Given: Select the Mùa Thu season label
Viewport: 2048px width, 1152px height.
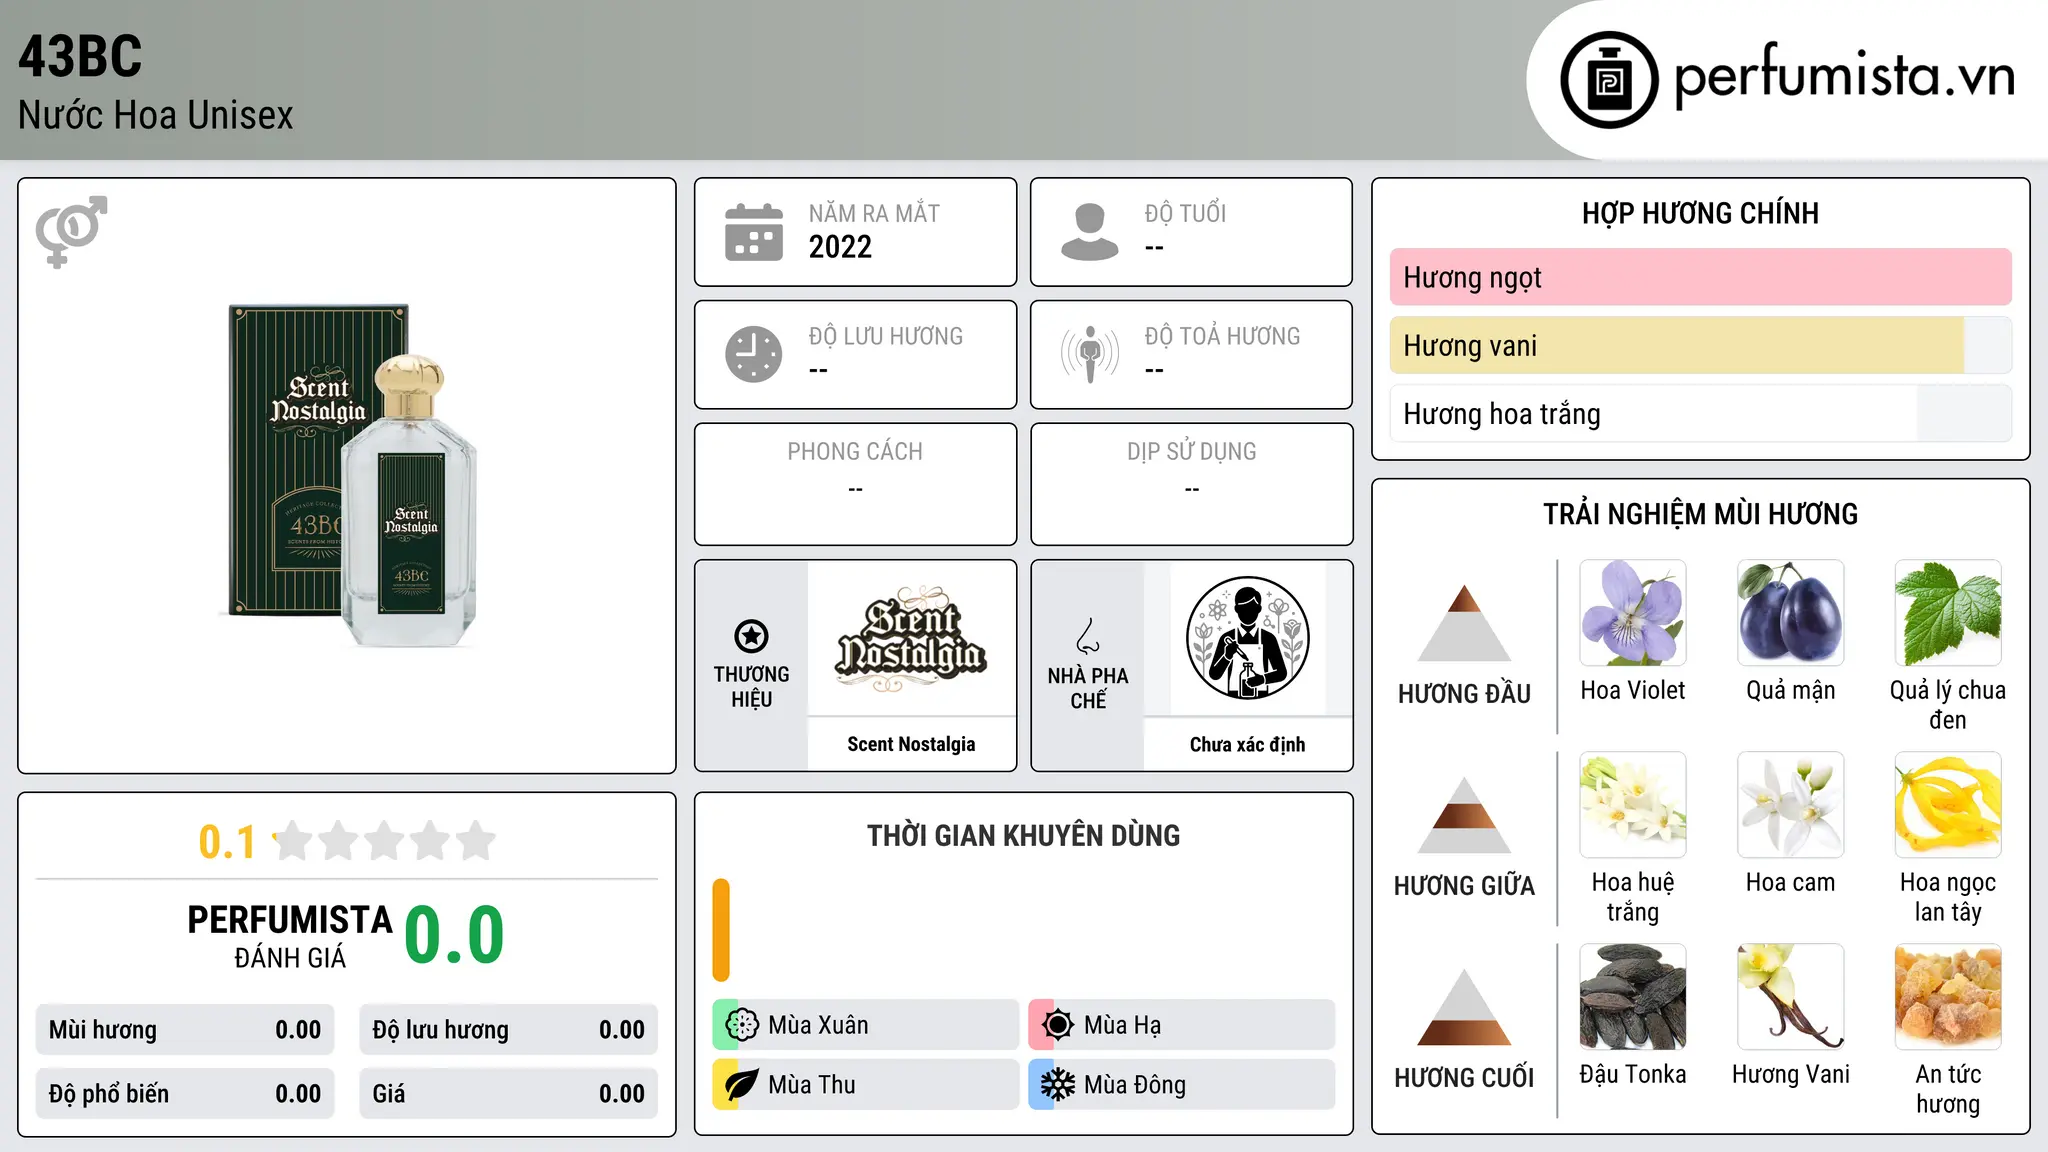Looking at the screenshot, I should pyautogui.click(x=812, y=1085).
